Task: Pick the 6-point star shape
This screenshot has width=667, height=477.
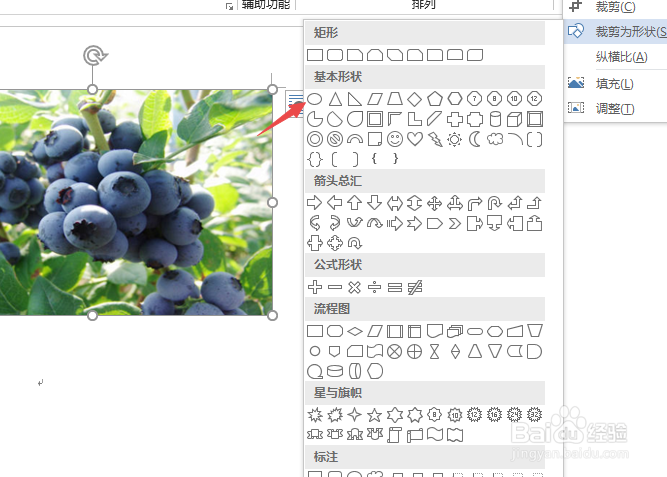Action: point(395,414)
